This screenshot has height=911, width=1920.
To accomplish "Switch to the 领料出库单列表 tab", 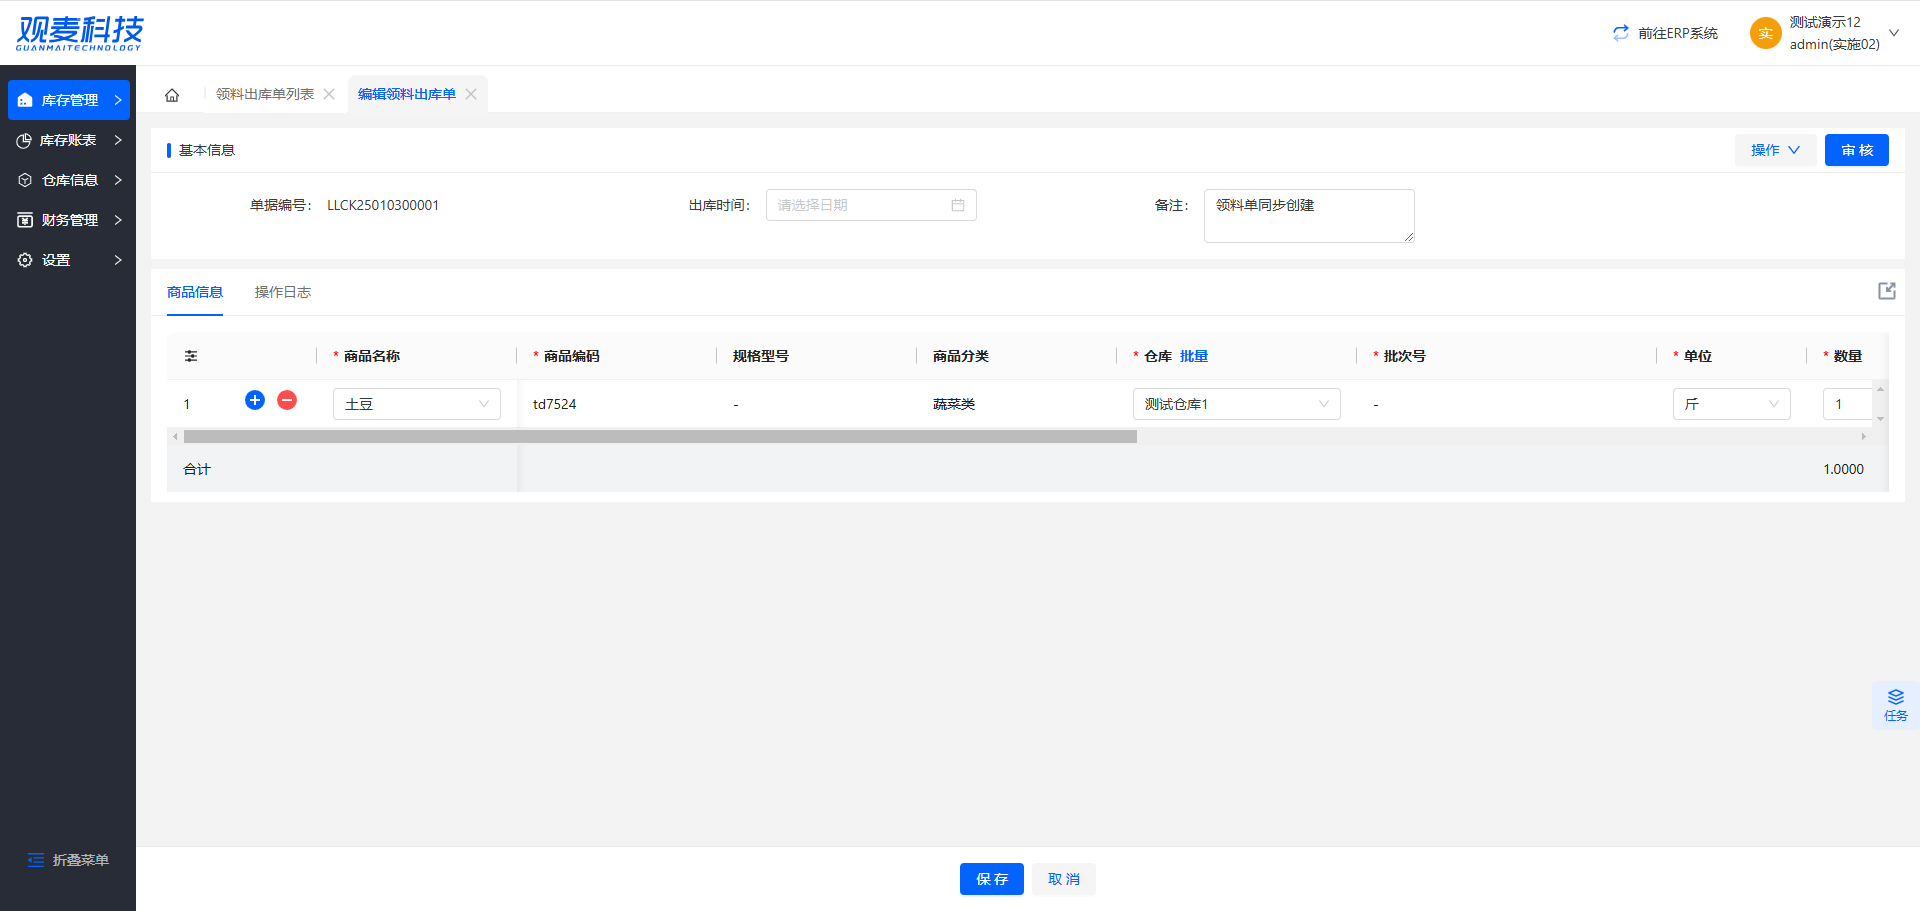I will pyautogui.click(x=265, y=94).
